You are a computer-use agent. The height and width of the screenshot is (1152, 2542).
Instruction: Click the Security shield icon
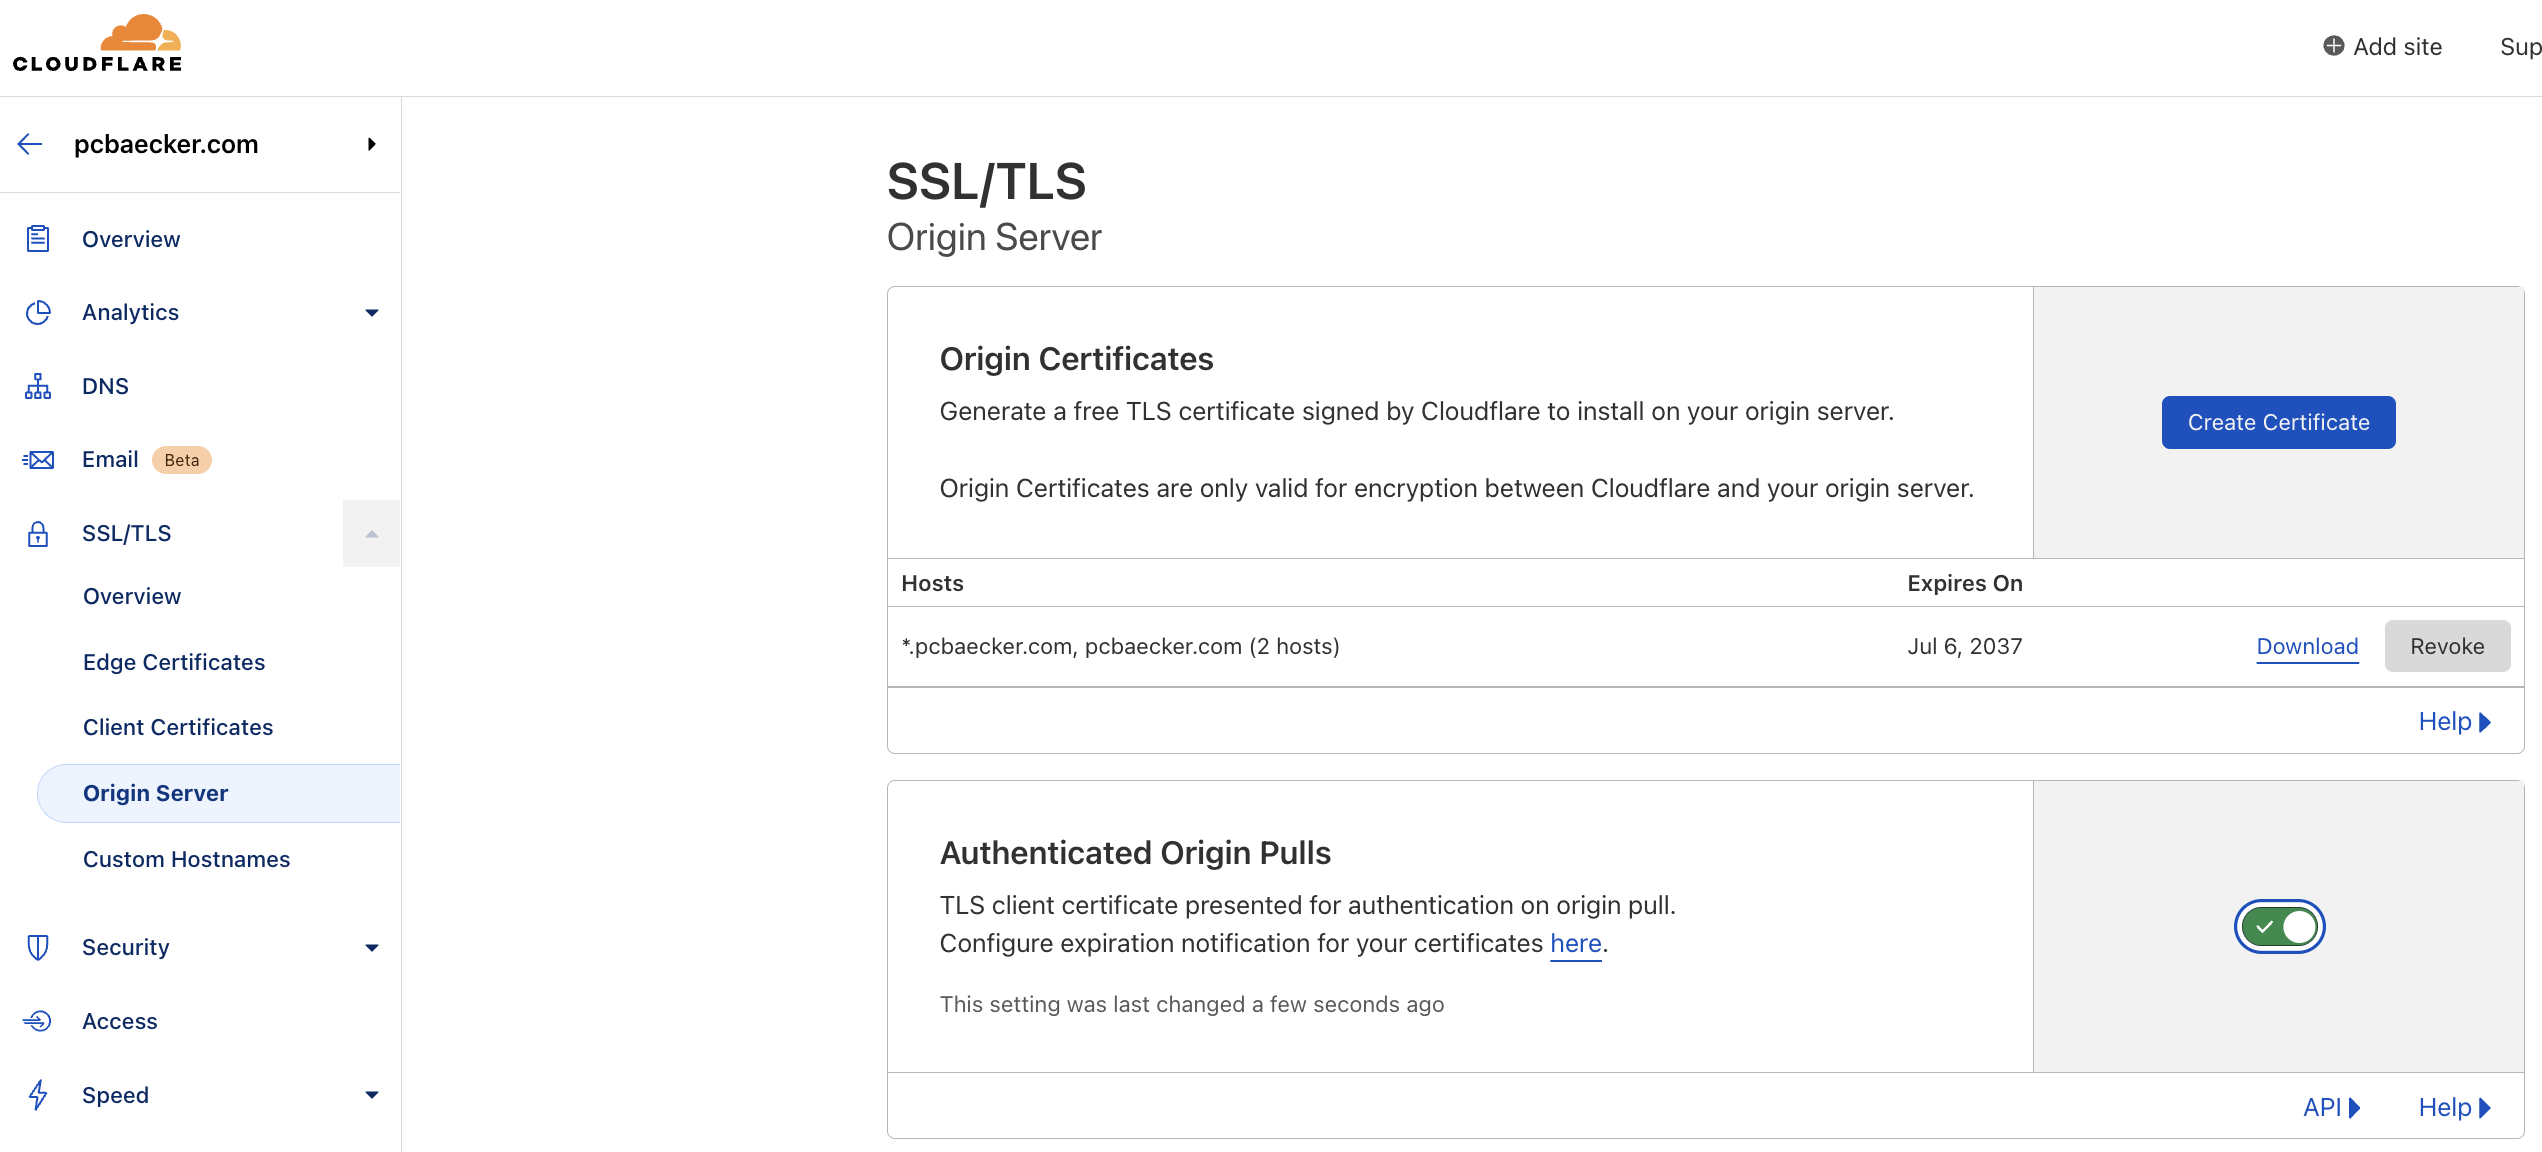(x=38, y=947)
